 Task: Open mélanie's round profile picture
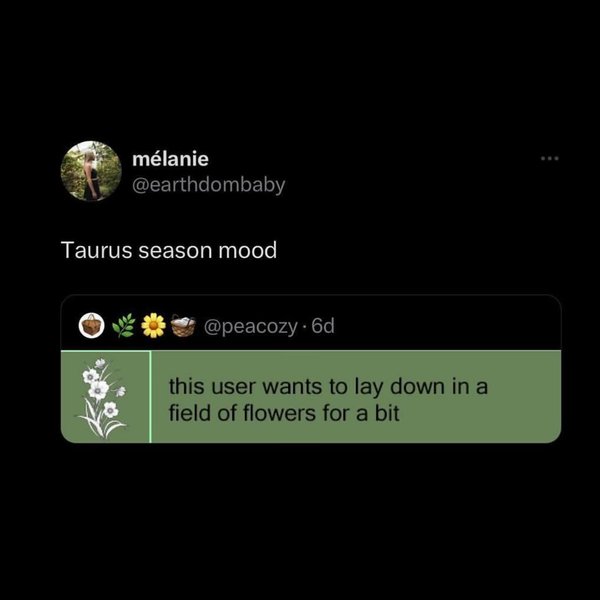click(x=91, y=171)
